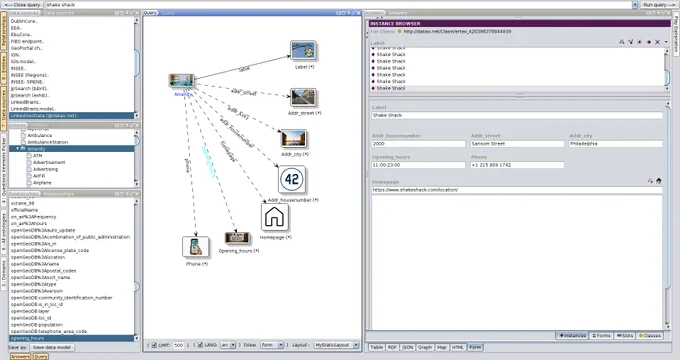
Task: Switch to the HTML view tab
Action: coord(458,347)
